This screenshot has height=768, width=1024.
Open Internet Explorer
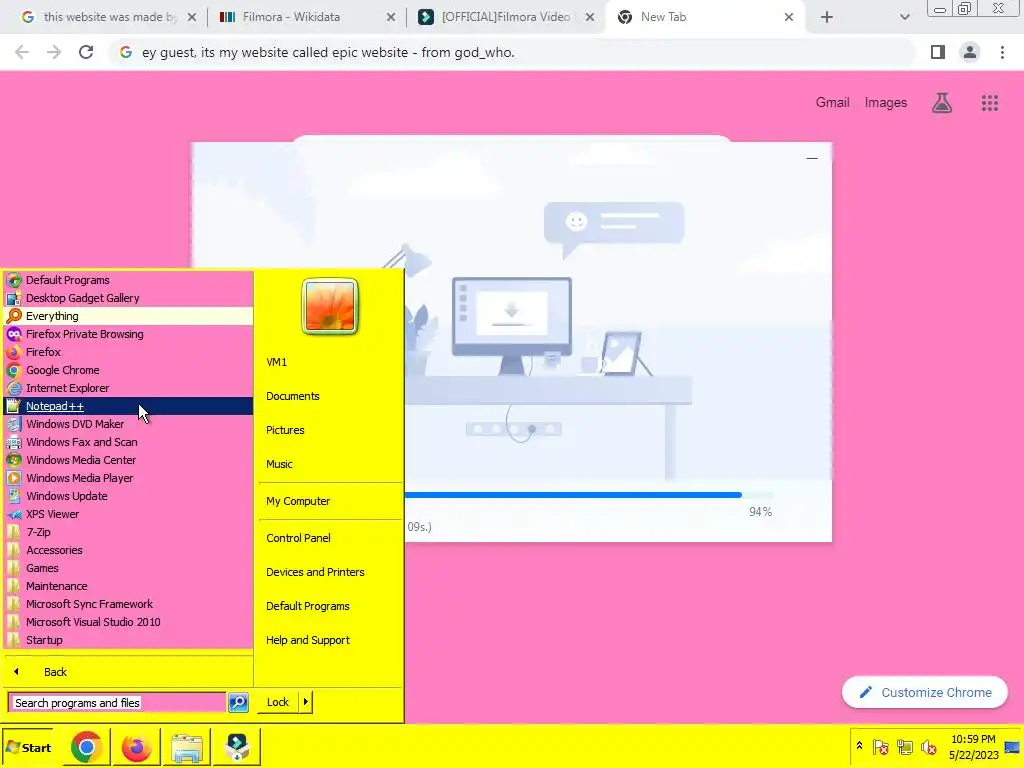tap(128, 388)
